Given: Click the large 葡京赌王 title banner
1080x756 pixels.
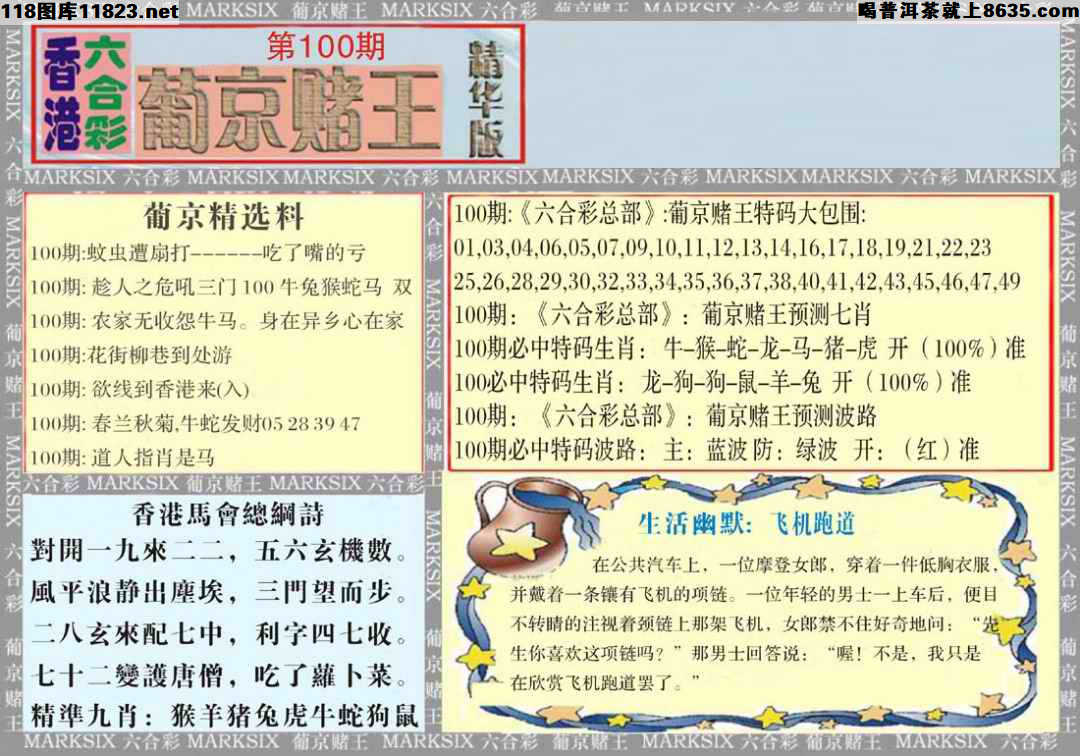Looking at the screenshot, I should click(x=289, y=109).
